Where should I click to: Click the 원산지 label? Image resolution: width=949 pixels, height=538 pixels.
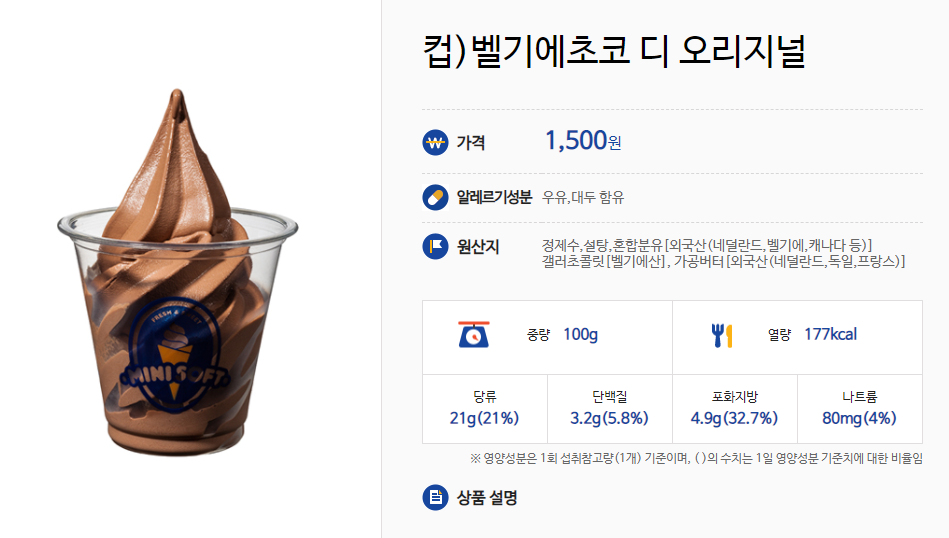click(x=478, y=247)
